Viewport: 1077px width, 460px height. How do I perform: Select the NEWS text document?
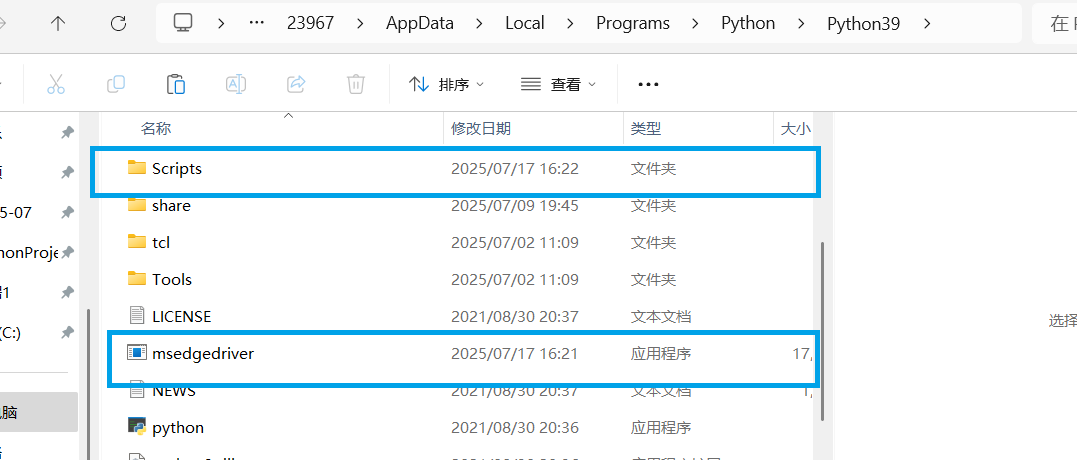(457, 391)
